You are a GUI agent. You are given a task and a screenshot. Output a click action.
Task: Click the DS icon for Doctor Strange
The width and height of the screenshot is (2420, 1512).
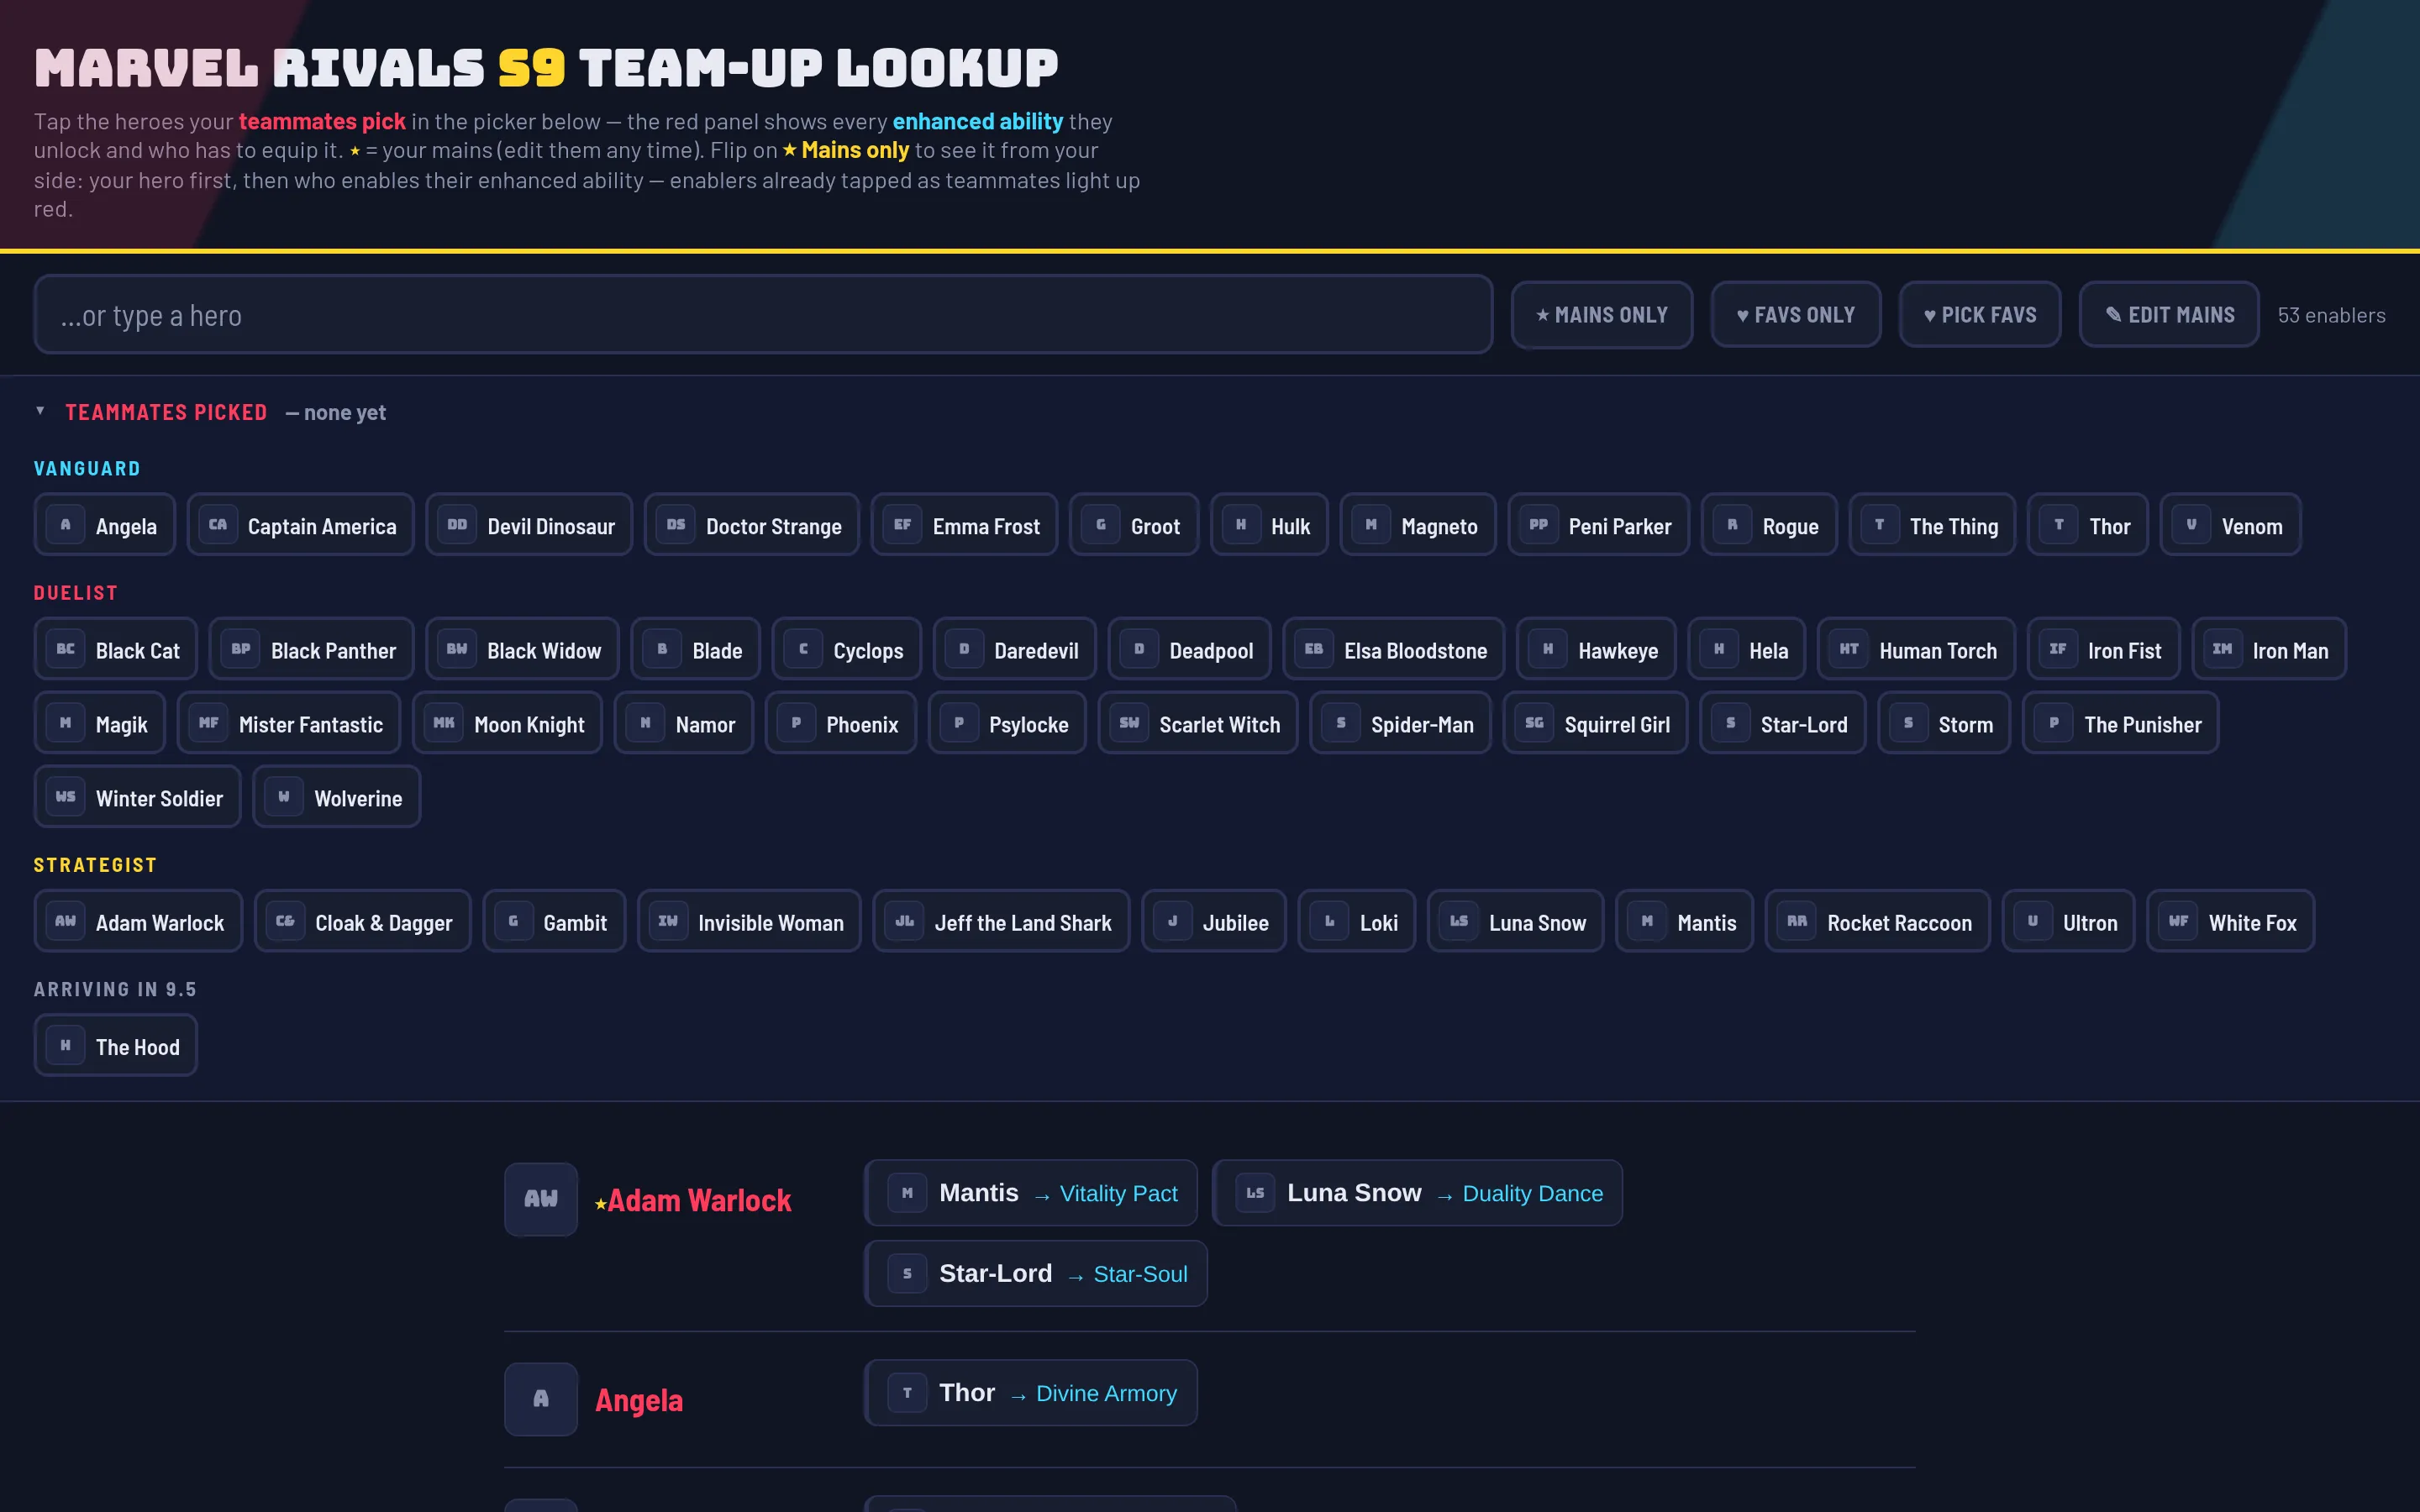pos(676,525)
